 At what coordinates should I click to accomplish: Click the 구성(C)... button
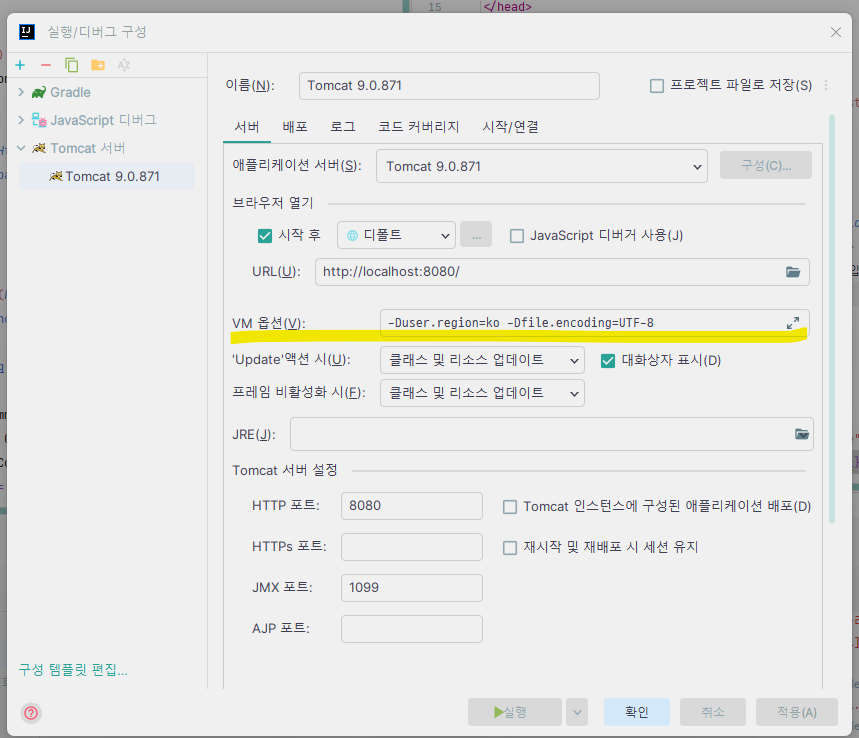click(x=766, y=165)
